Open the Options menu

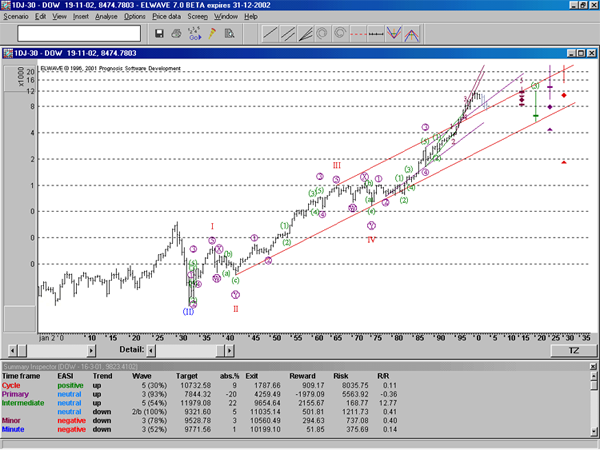pyautogui.click(x=134, y=17)
